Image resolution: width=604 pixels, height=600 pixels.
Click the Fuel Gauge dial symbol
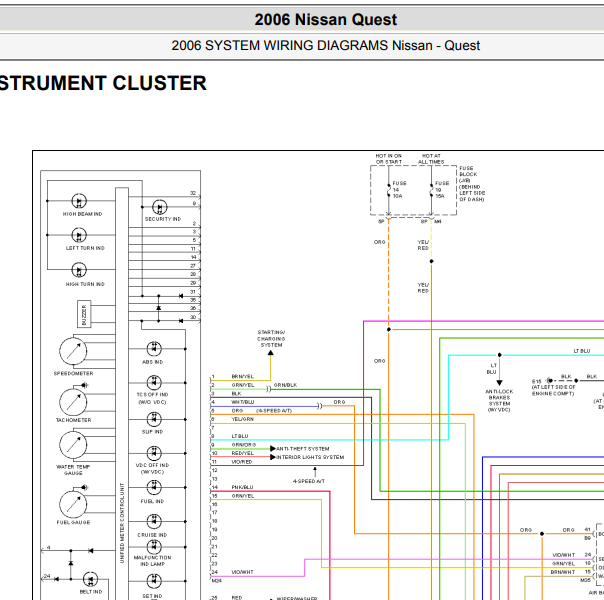[73, 504]
